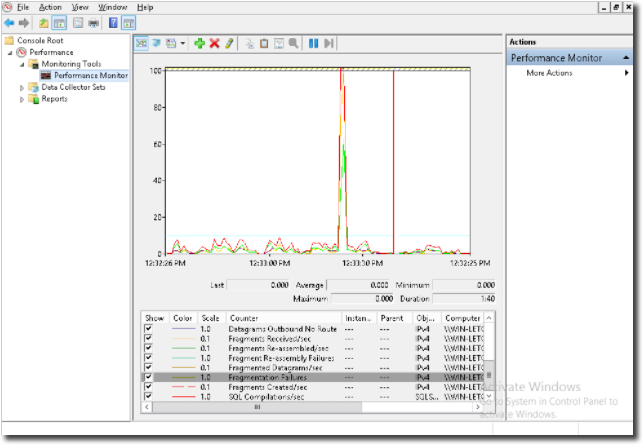This screenshot has height=445, width=643.
Task: Toggle Show/Hide Action Pane button
Action: pyautogui.click(x=128, y=23)
